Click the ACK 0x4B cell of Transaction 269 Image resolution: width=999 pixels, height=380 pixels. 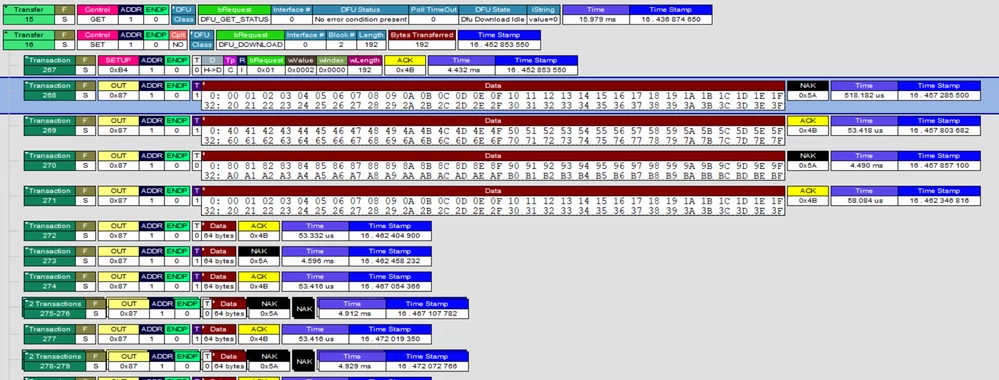tap(807, 126)
